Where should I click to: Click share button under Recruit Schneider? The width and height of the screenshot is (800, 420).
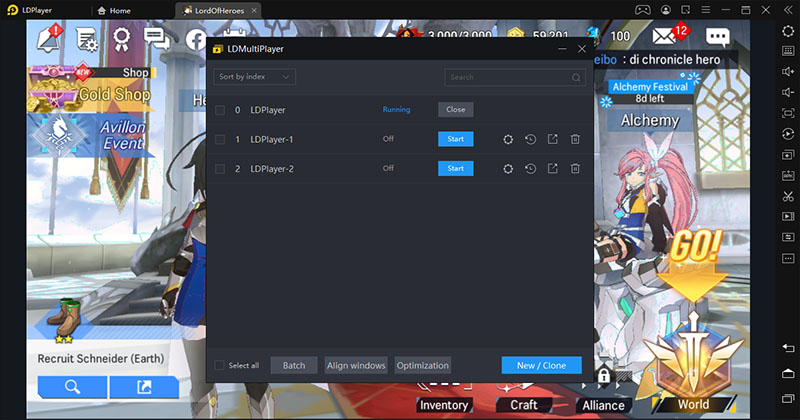pos(144,387)
